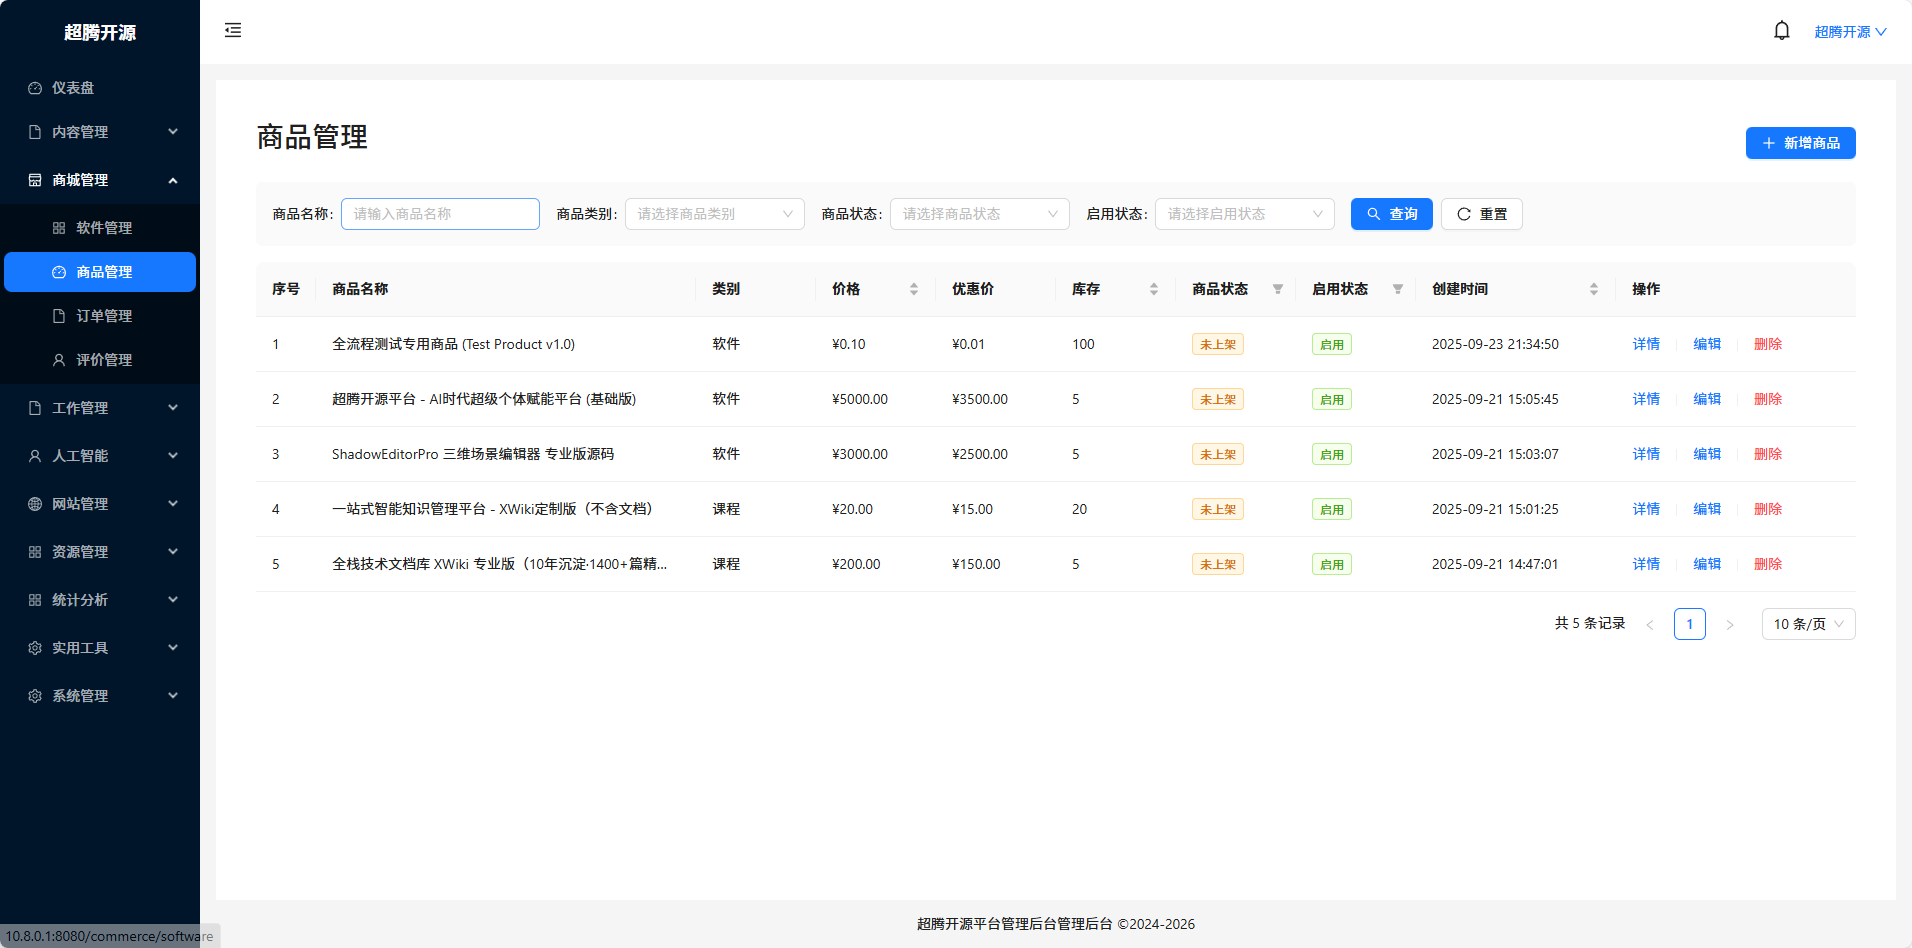The height and width of the screenshot is (948, 1912).
Task: Sort the 库存 column ascending
Action: click(x=1153, y=284)
